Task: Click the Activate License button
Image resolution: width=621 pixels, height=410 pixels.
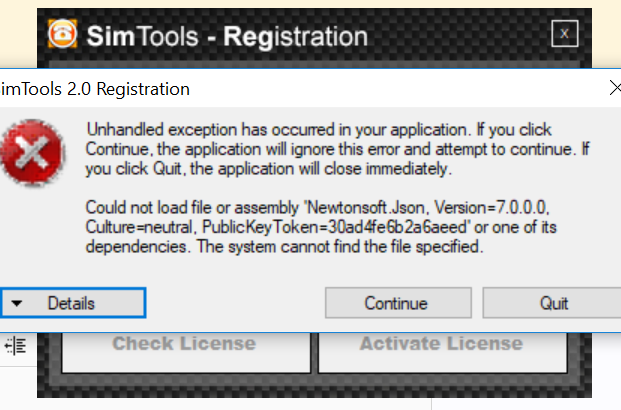Action: (x=442, y=352)
